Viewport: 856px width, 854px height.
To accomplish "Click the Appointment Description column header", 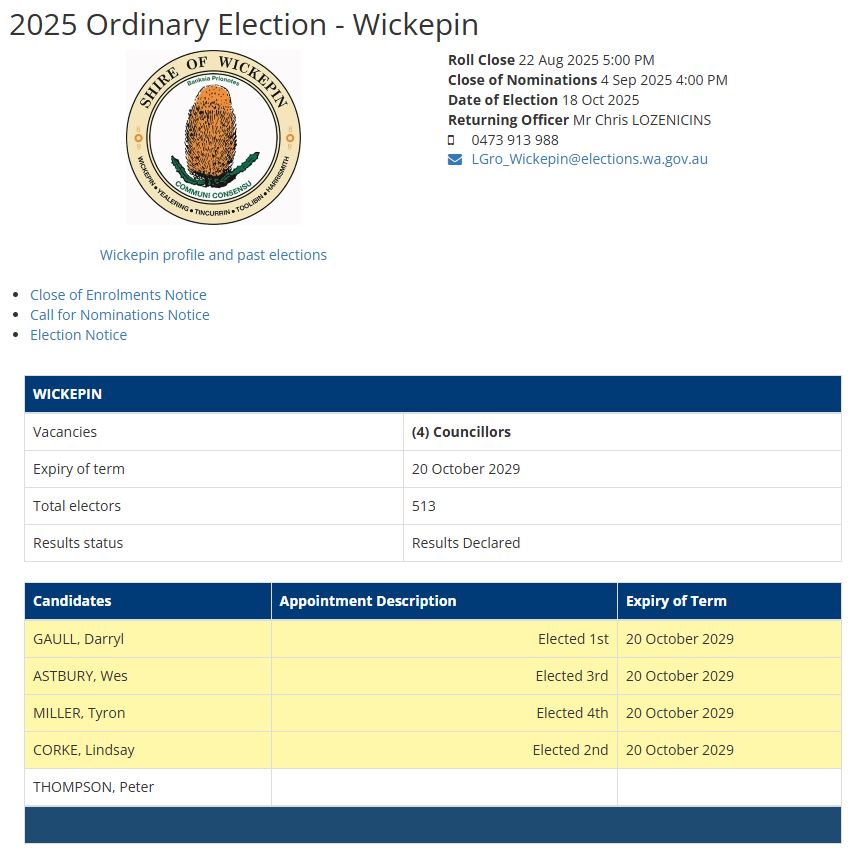I will [368, 601].
